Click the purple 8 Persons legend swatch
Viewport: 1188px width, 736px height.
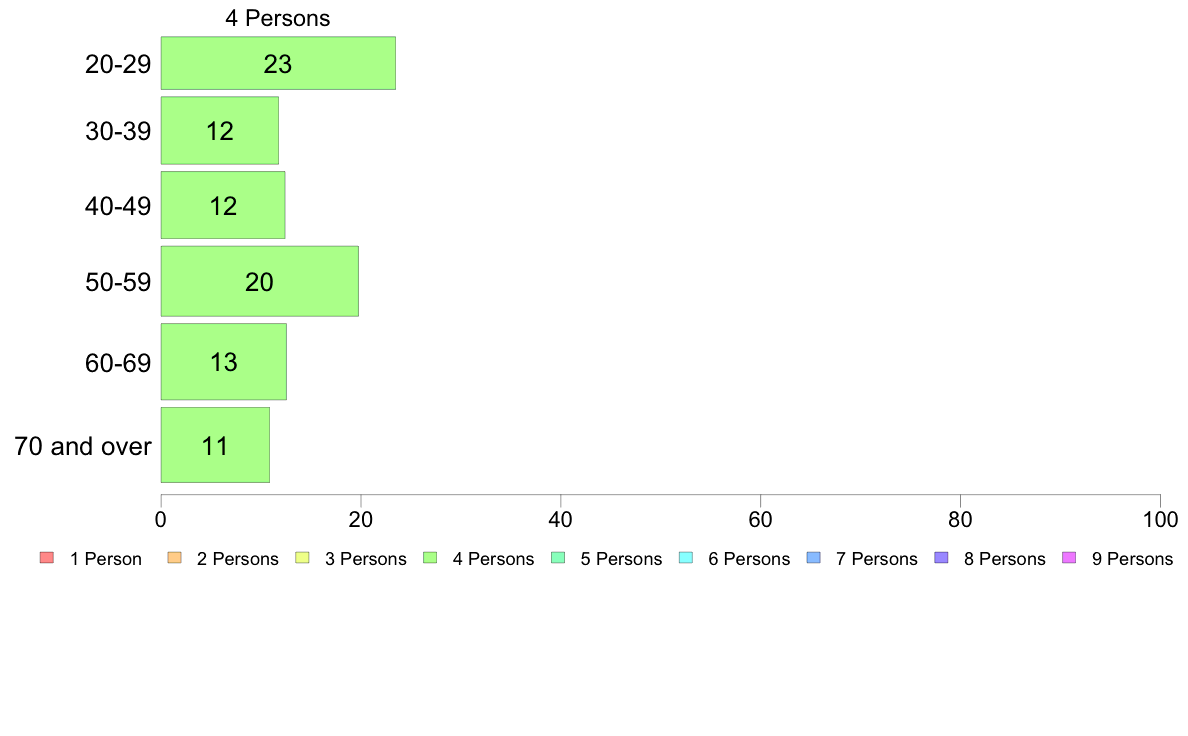pyautogui.click(x=942, y=558)
